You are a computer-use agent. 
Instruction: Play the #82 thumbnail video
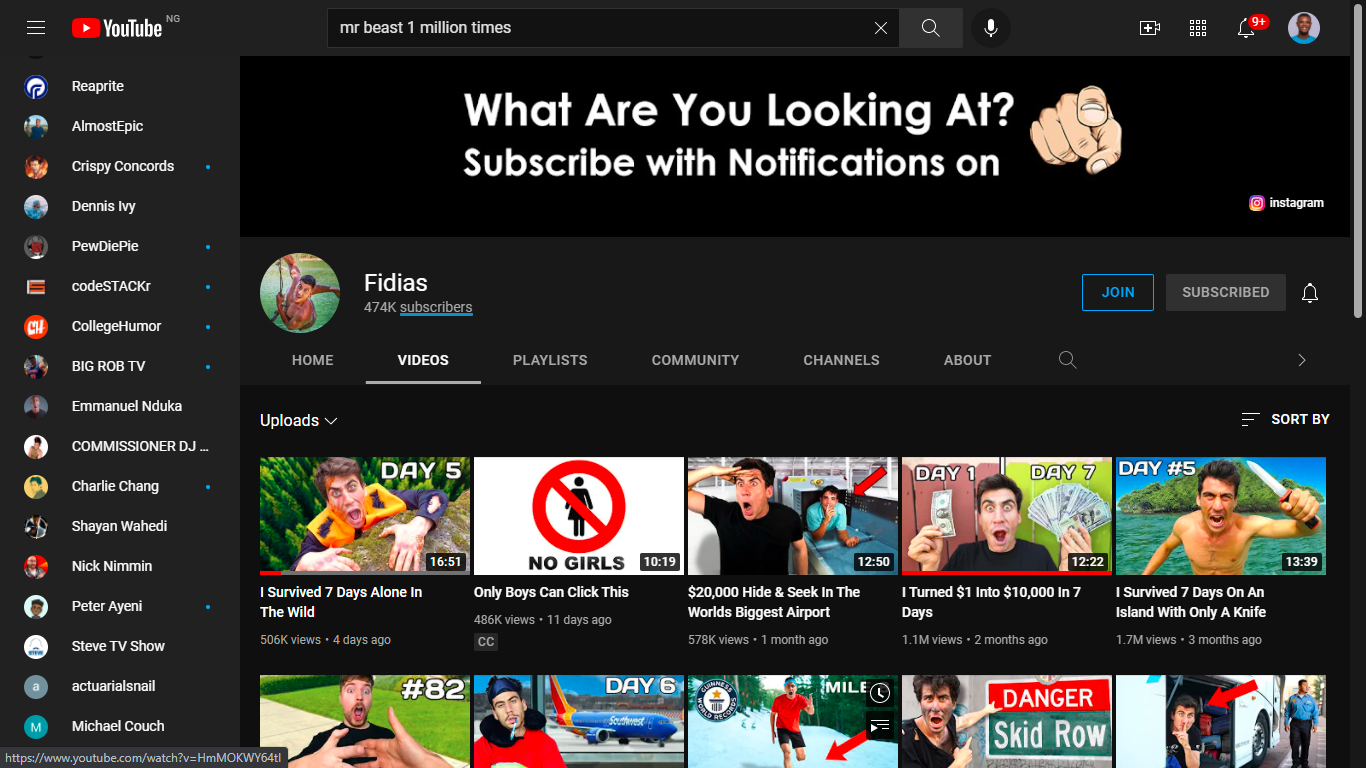pyautogui.click(x=365, y=721)
